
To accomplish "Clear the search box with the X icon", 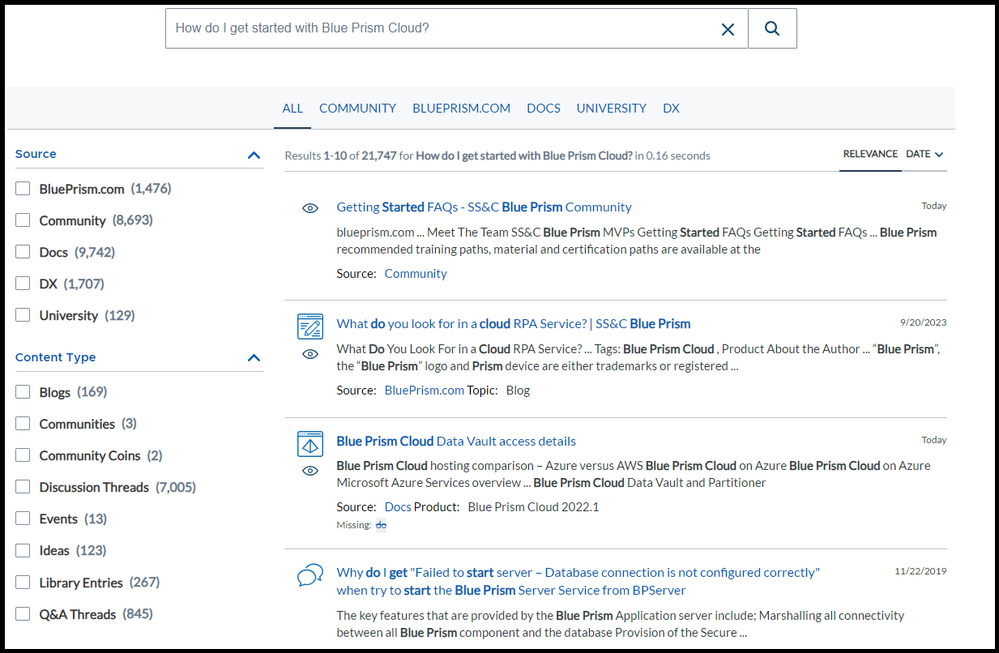I will coord(728,29).
